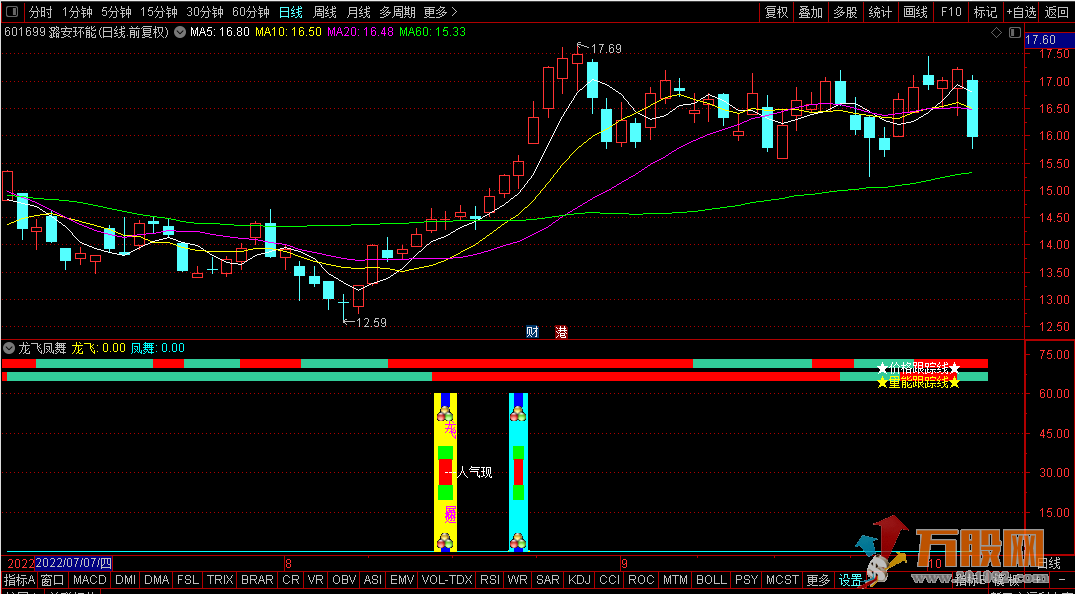Image resolution: width=1075 pixels, height=594 pixels.
Task: Open F10 company info
Action: (x=951, y=12)
